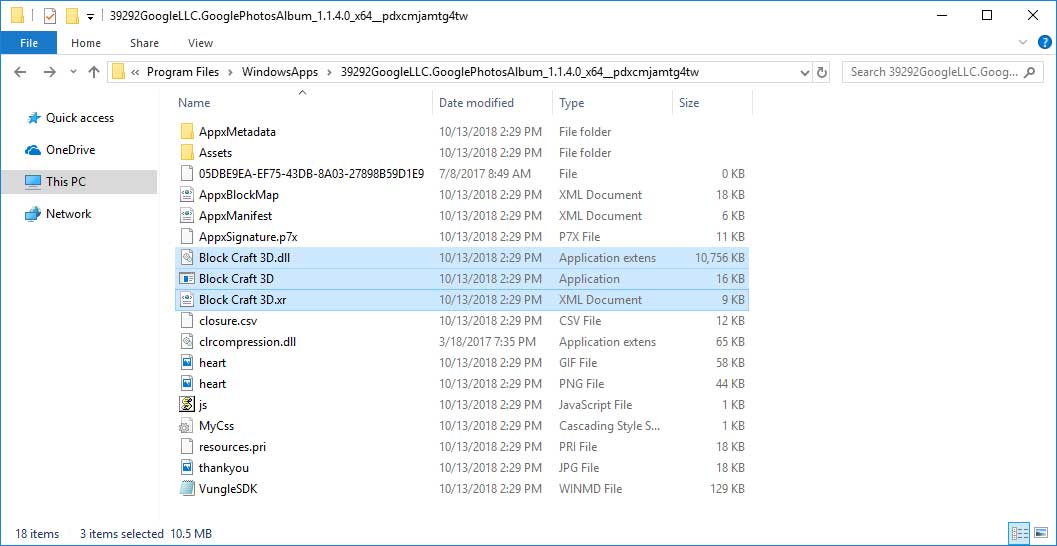This screenshot has height=546, width=1057.
Task: Select the heart PNG file icon
Action: pyautogui.click(x=187, y=384)
